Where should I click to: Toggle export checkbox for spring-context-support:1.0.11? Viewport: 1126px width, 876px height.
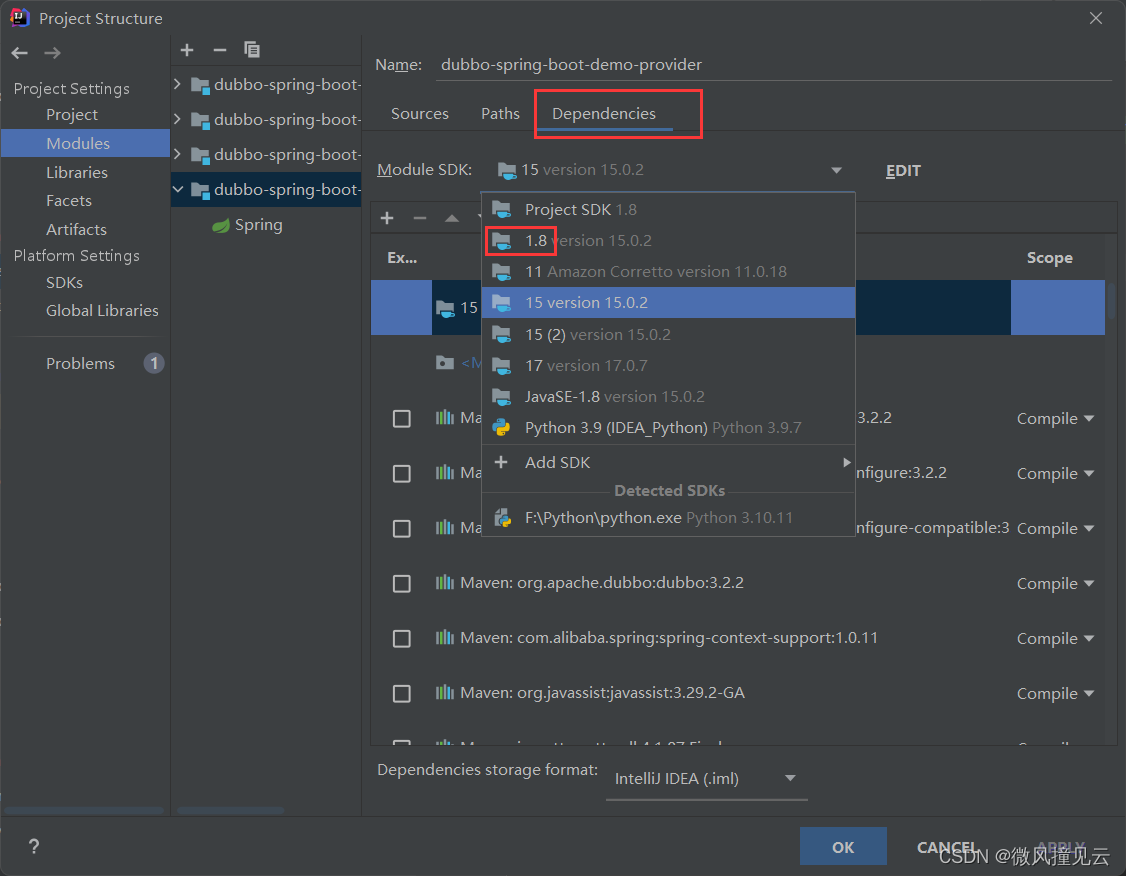point(402,638)
